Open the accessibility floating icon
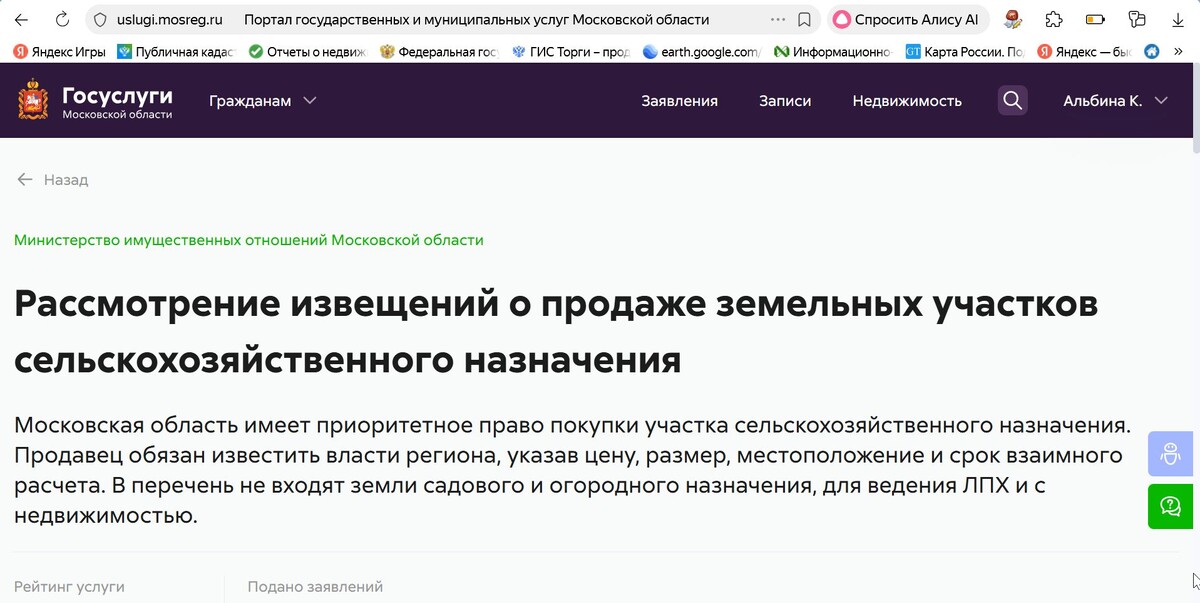The width and height of the screenshot is (1200, 603). 1170,453
